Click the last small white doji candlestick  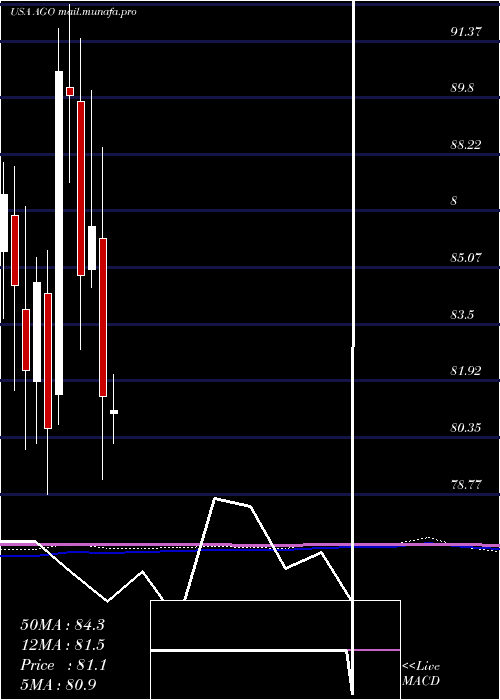click(x=114, y=412)
